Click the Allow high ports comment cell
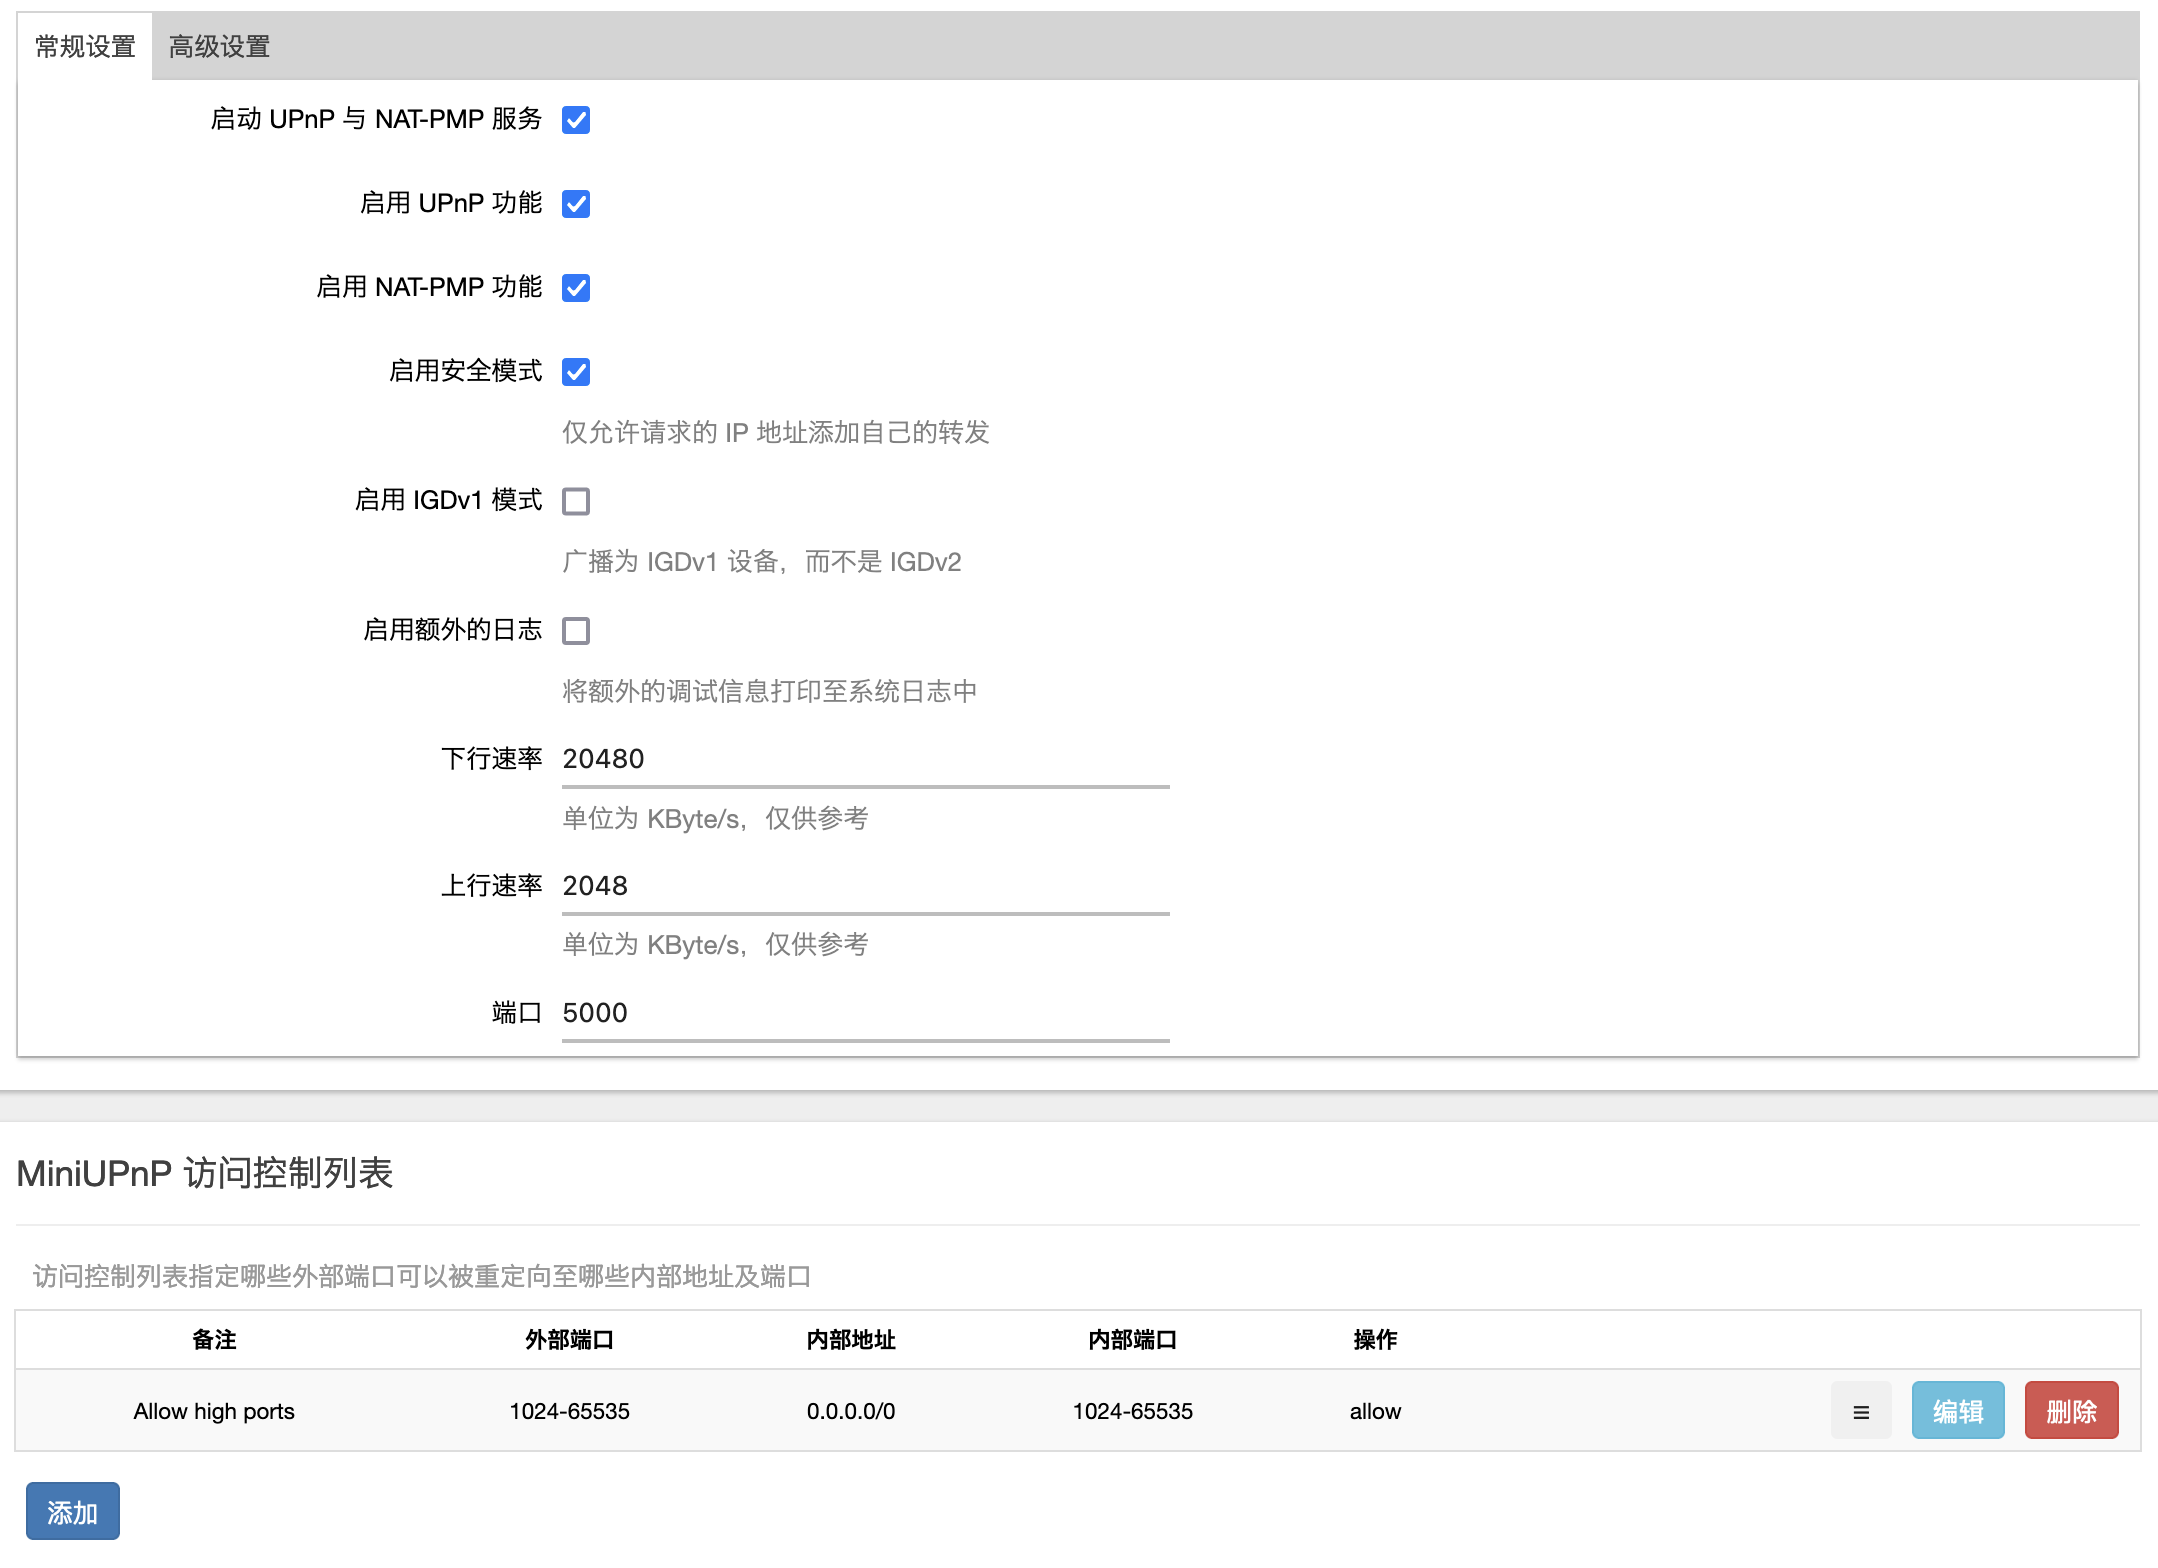The width and height of the screenshot is (2158, 1568). [x=214, y=1411]
